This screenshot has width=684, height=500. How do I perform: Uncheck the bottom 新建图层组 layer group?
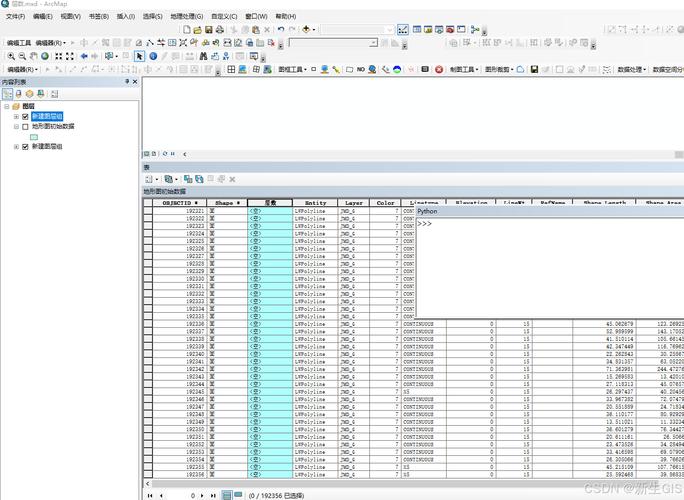(25, 147)
